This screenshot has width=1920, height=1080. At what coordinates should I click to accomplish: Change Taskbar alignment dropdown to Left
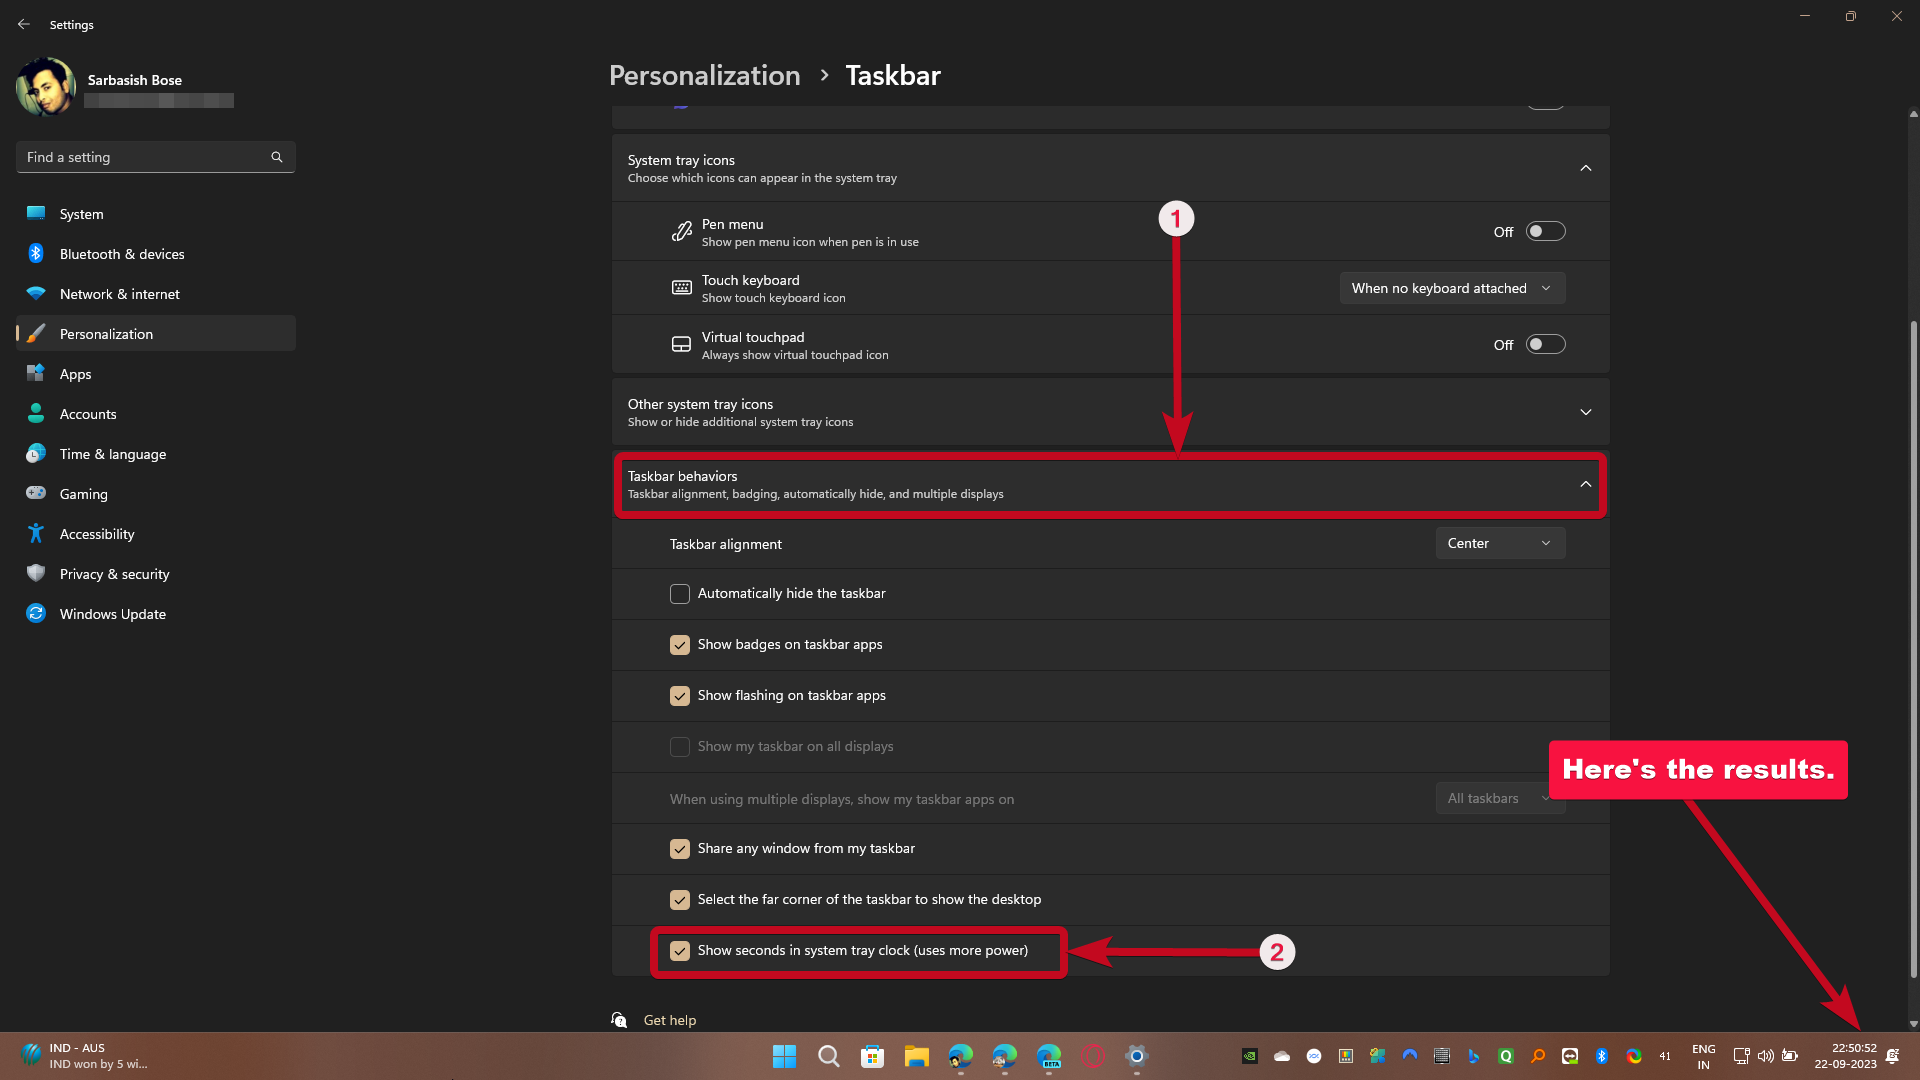pyautogui.click(x=1501, y=542)
